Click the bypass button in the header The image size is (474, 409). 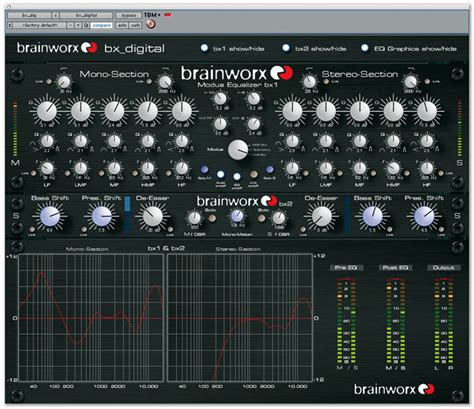128,15
